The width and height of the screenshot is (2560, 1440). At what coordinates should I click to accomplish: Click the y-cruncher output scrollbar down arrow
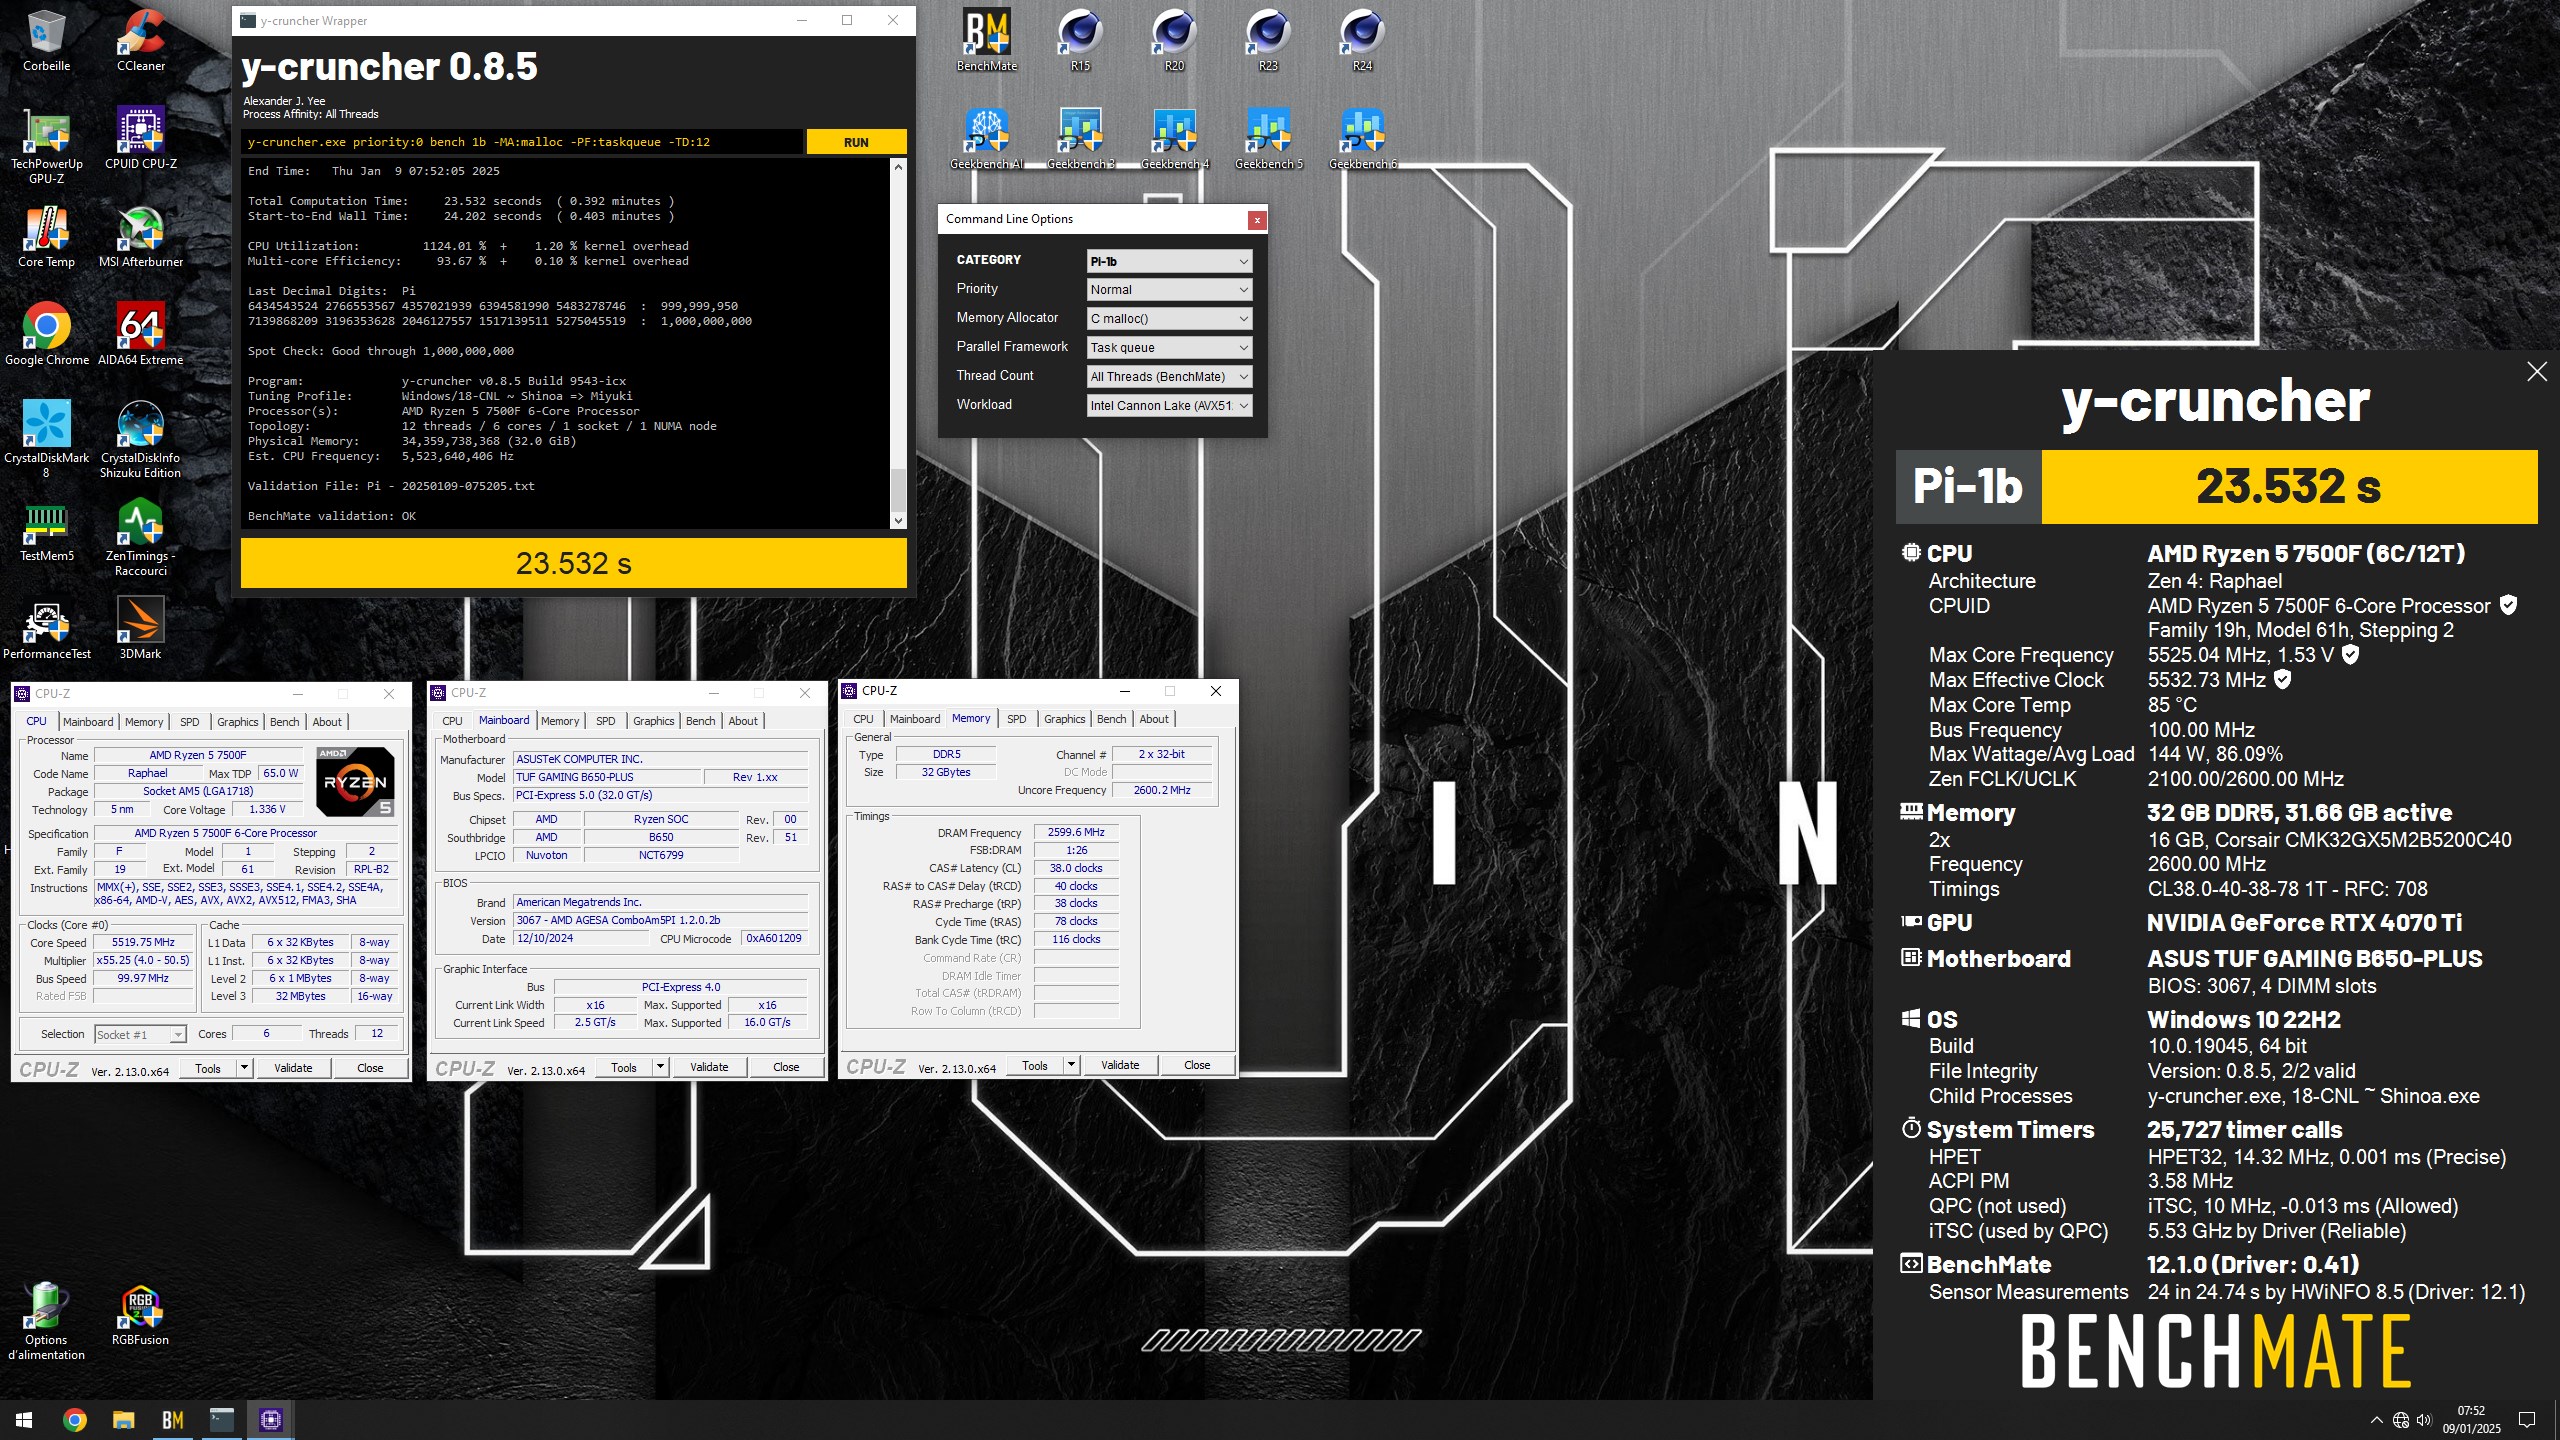pyautogui.click(x=898, y=520)
